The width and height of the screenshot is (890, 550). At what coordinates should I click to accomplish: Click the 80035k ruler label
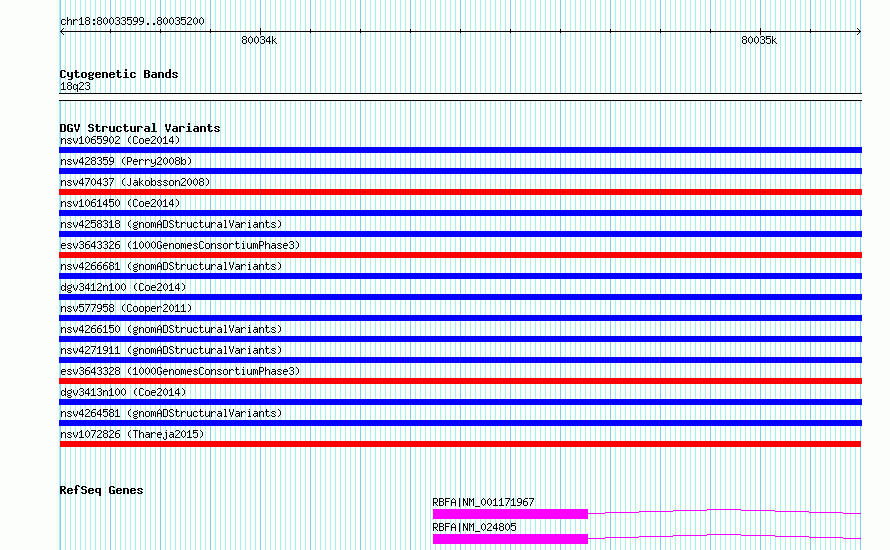click(759, 40)
